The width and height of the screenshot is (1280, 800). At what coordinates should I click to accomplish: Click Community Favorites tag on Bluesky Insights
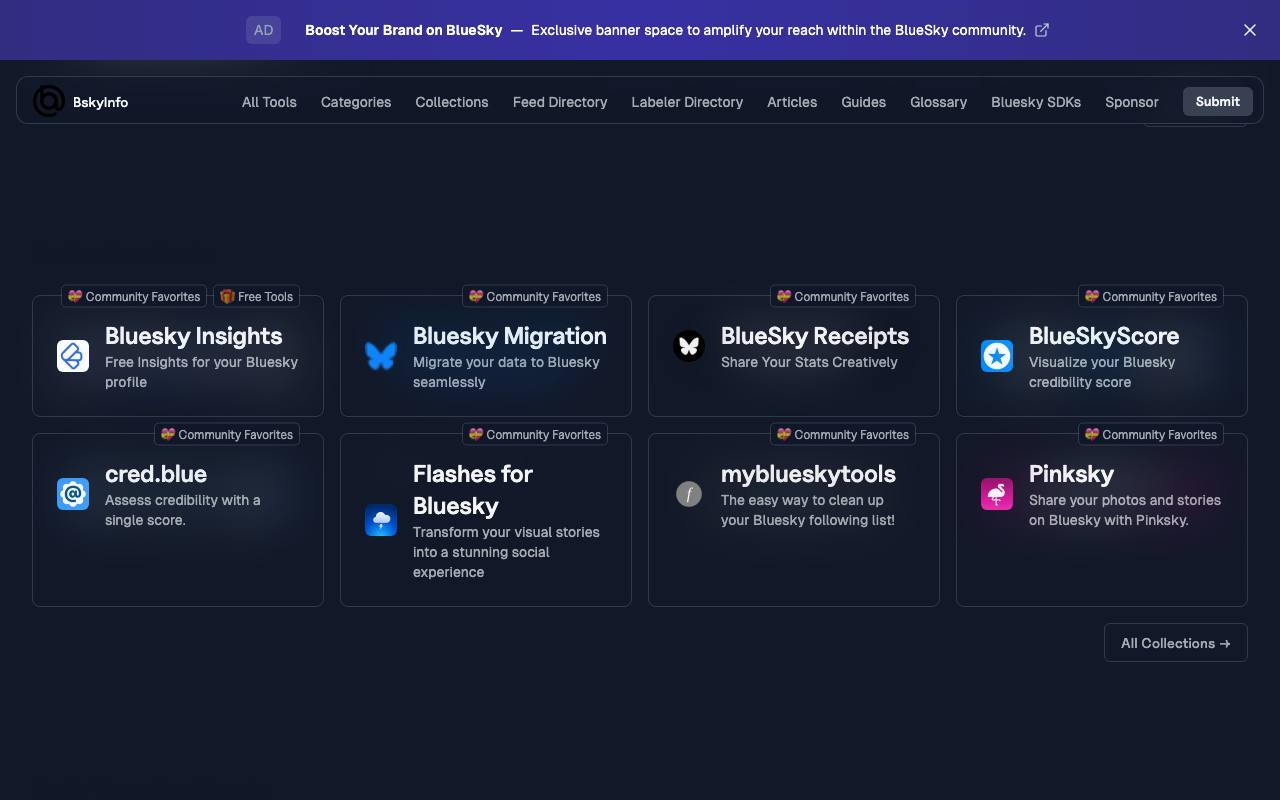[x=134, y=296]
